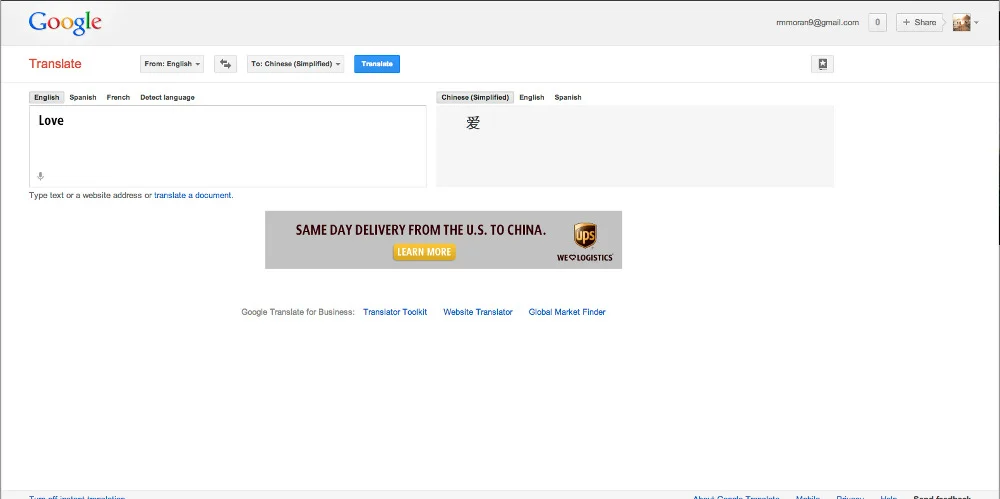
Task: Open the Website Translator link
Action: pos(478,312)
